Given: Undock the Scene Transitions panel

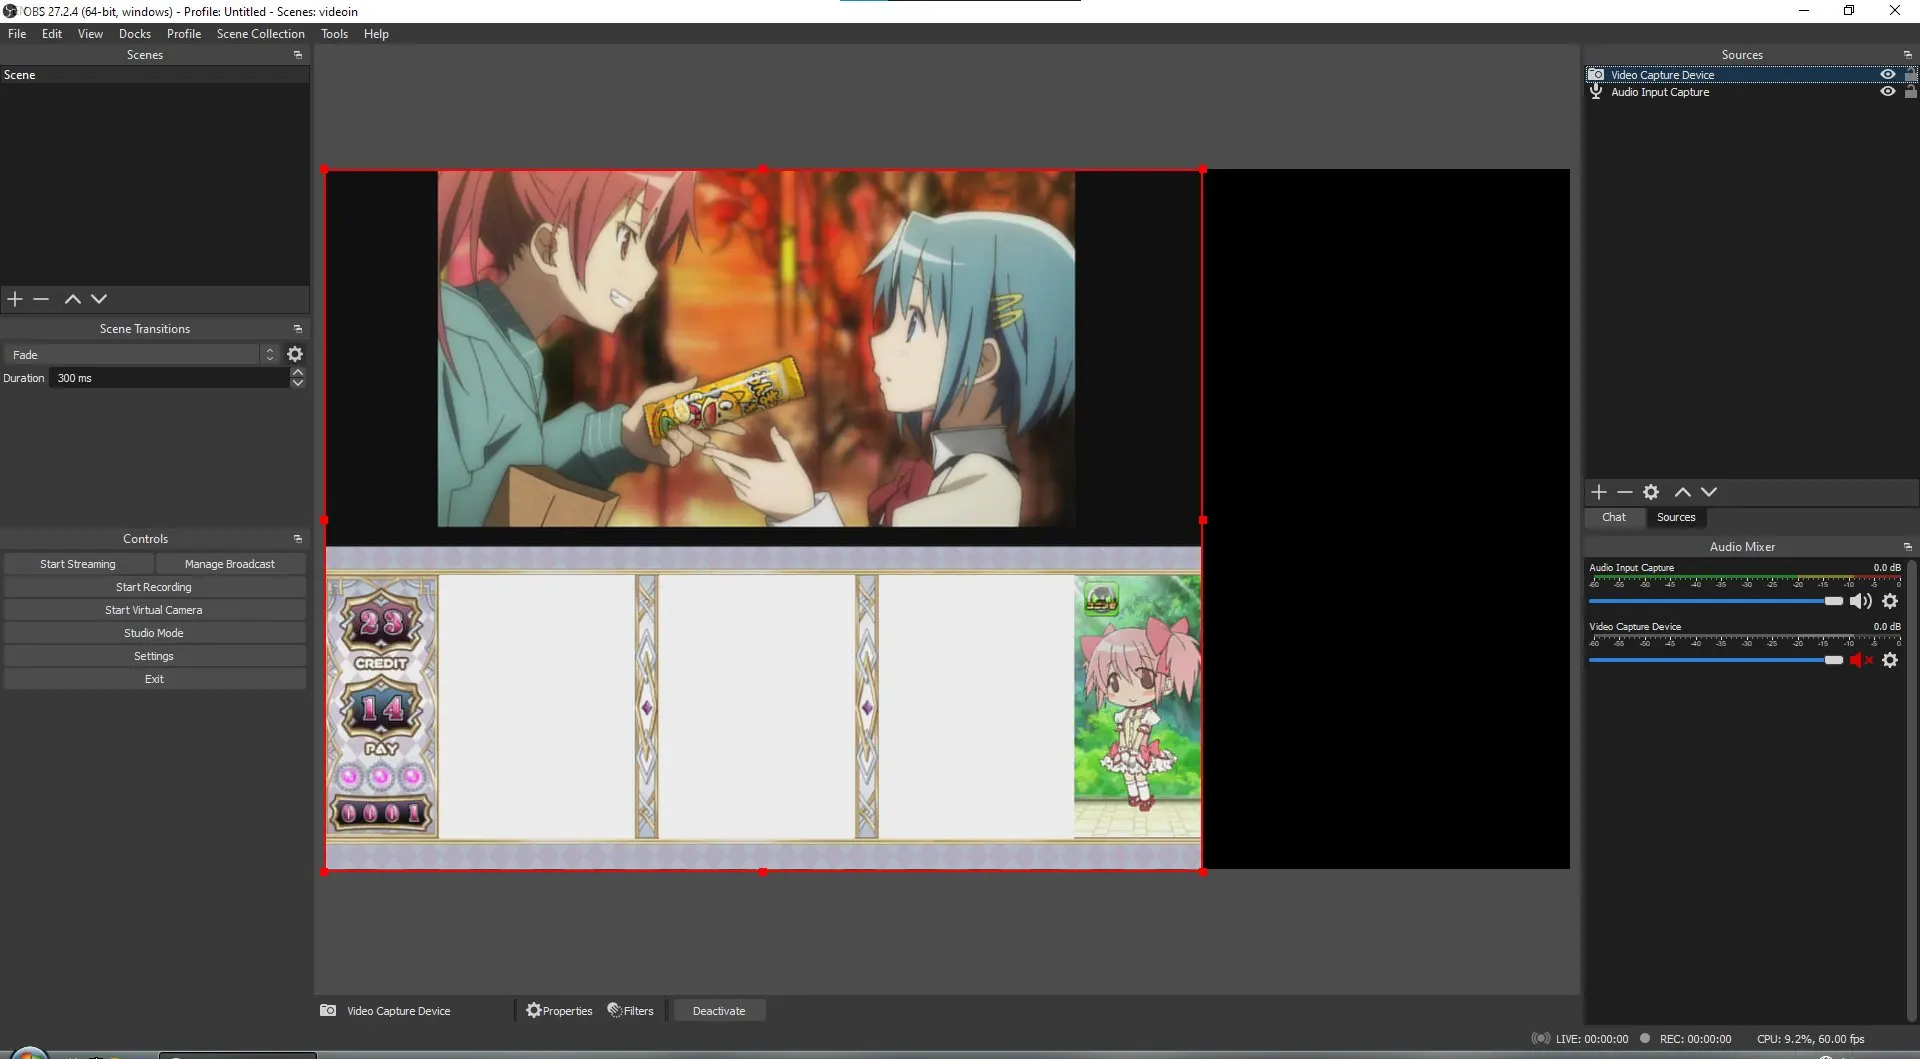Looking at the screenshot, I should coord(298,329).
